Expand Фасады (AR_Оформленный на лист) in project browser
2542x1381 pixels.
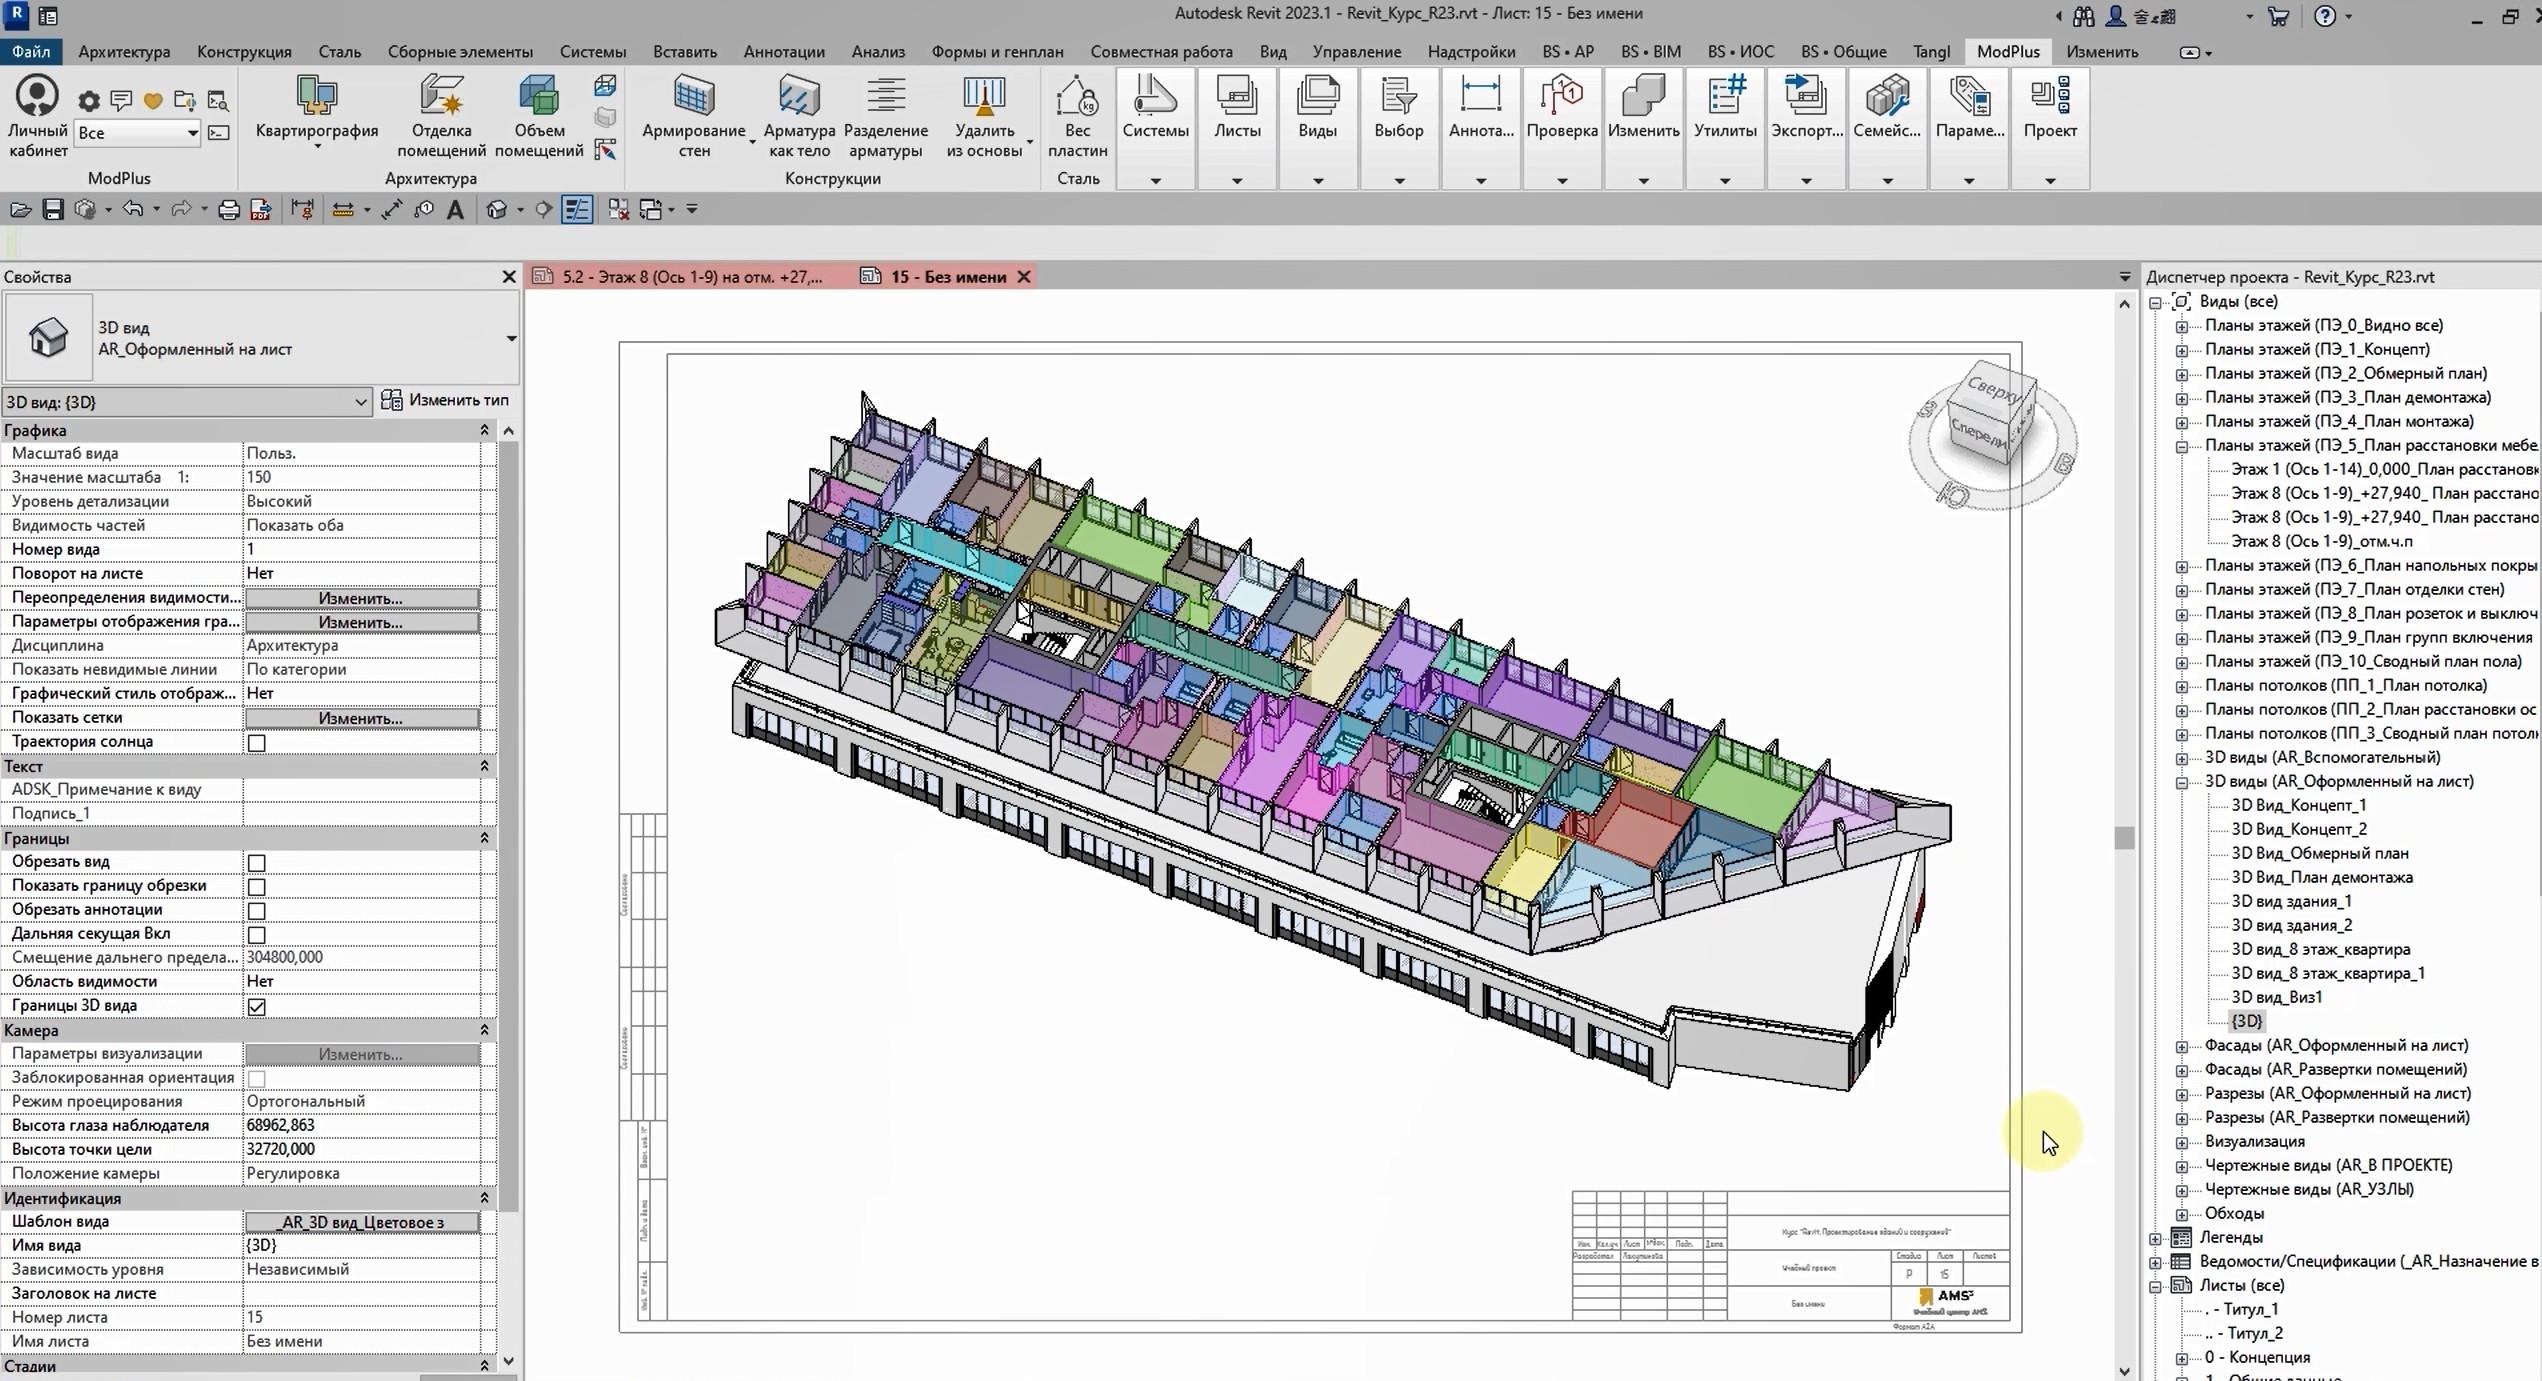2181,1045
